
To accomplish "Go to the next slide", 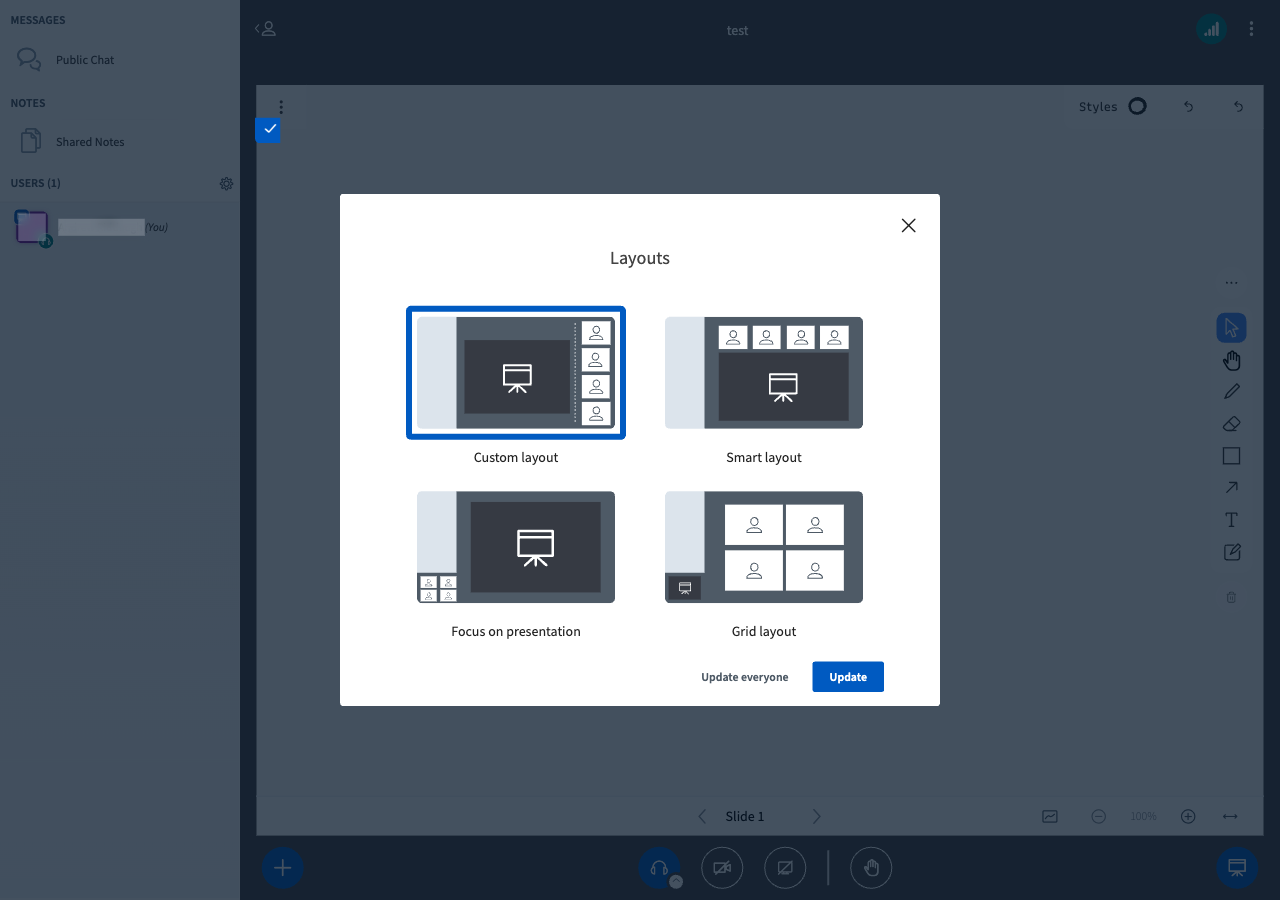I will pyautogui.click(x=816, y=816).
